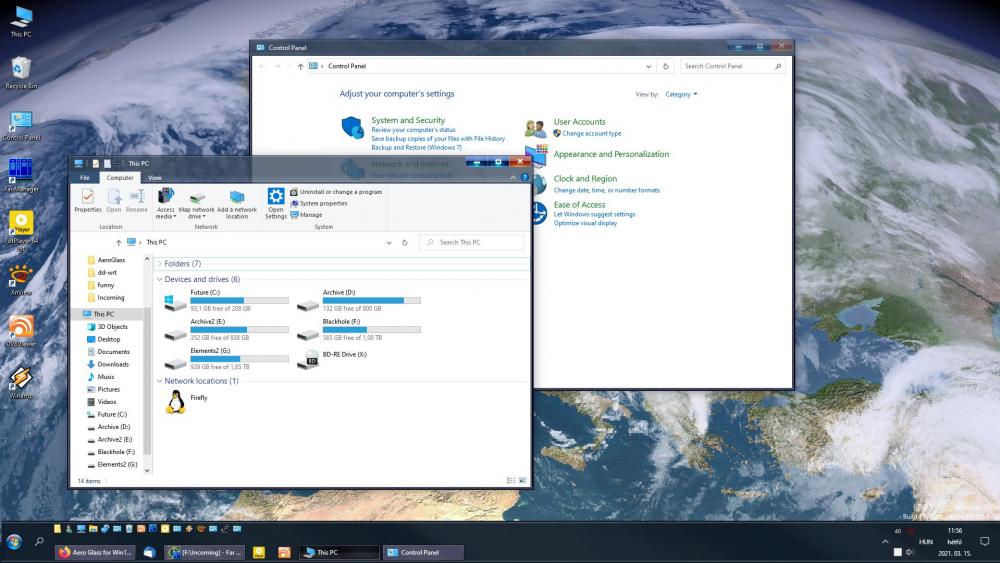
Task: Open the System and Security shield icon
Action: [352, 128]
